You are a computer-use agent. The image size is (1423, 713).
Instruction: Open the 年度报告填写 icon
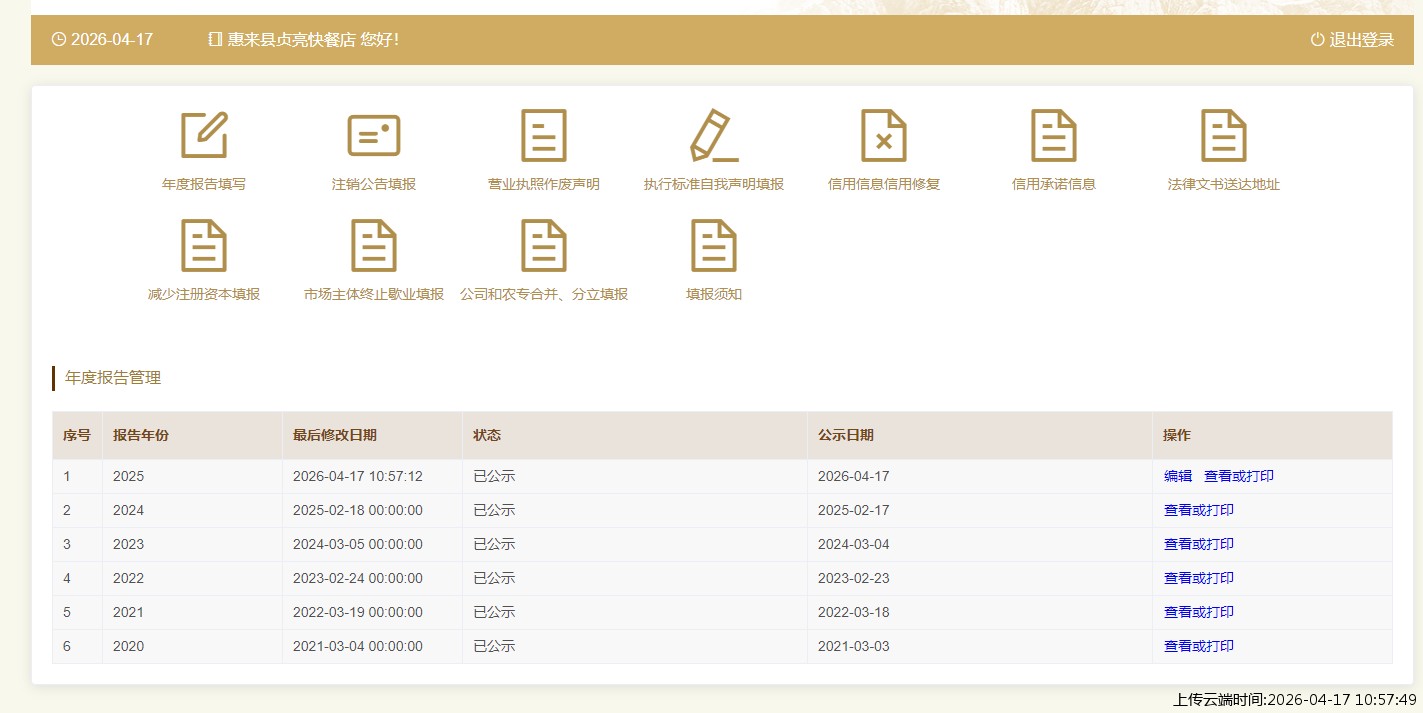pyautogui.click(x=204, y=136)
